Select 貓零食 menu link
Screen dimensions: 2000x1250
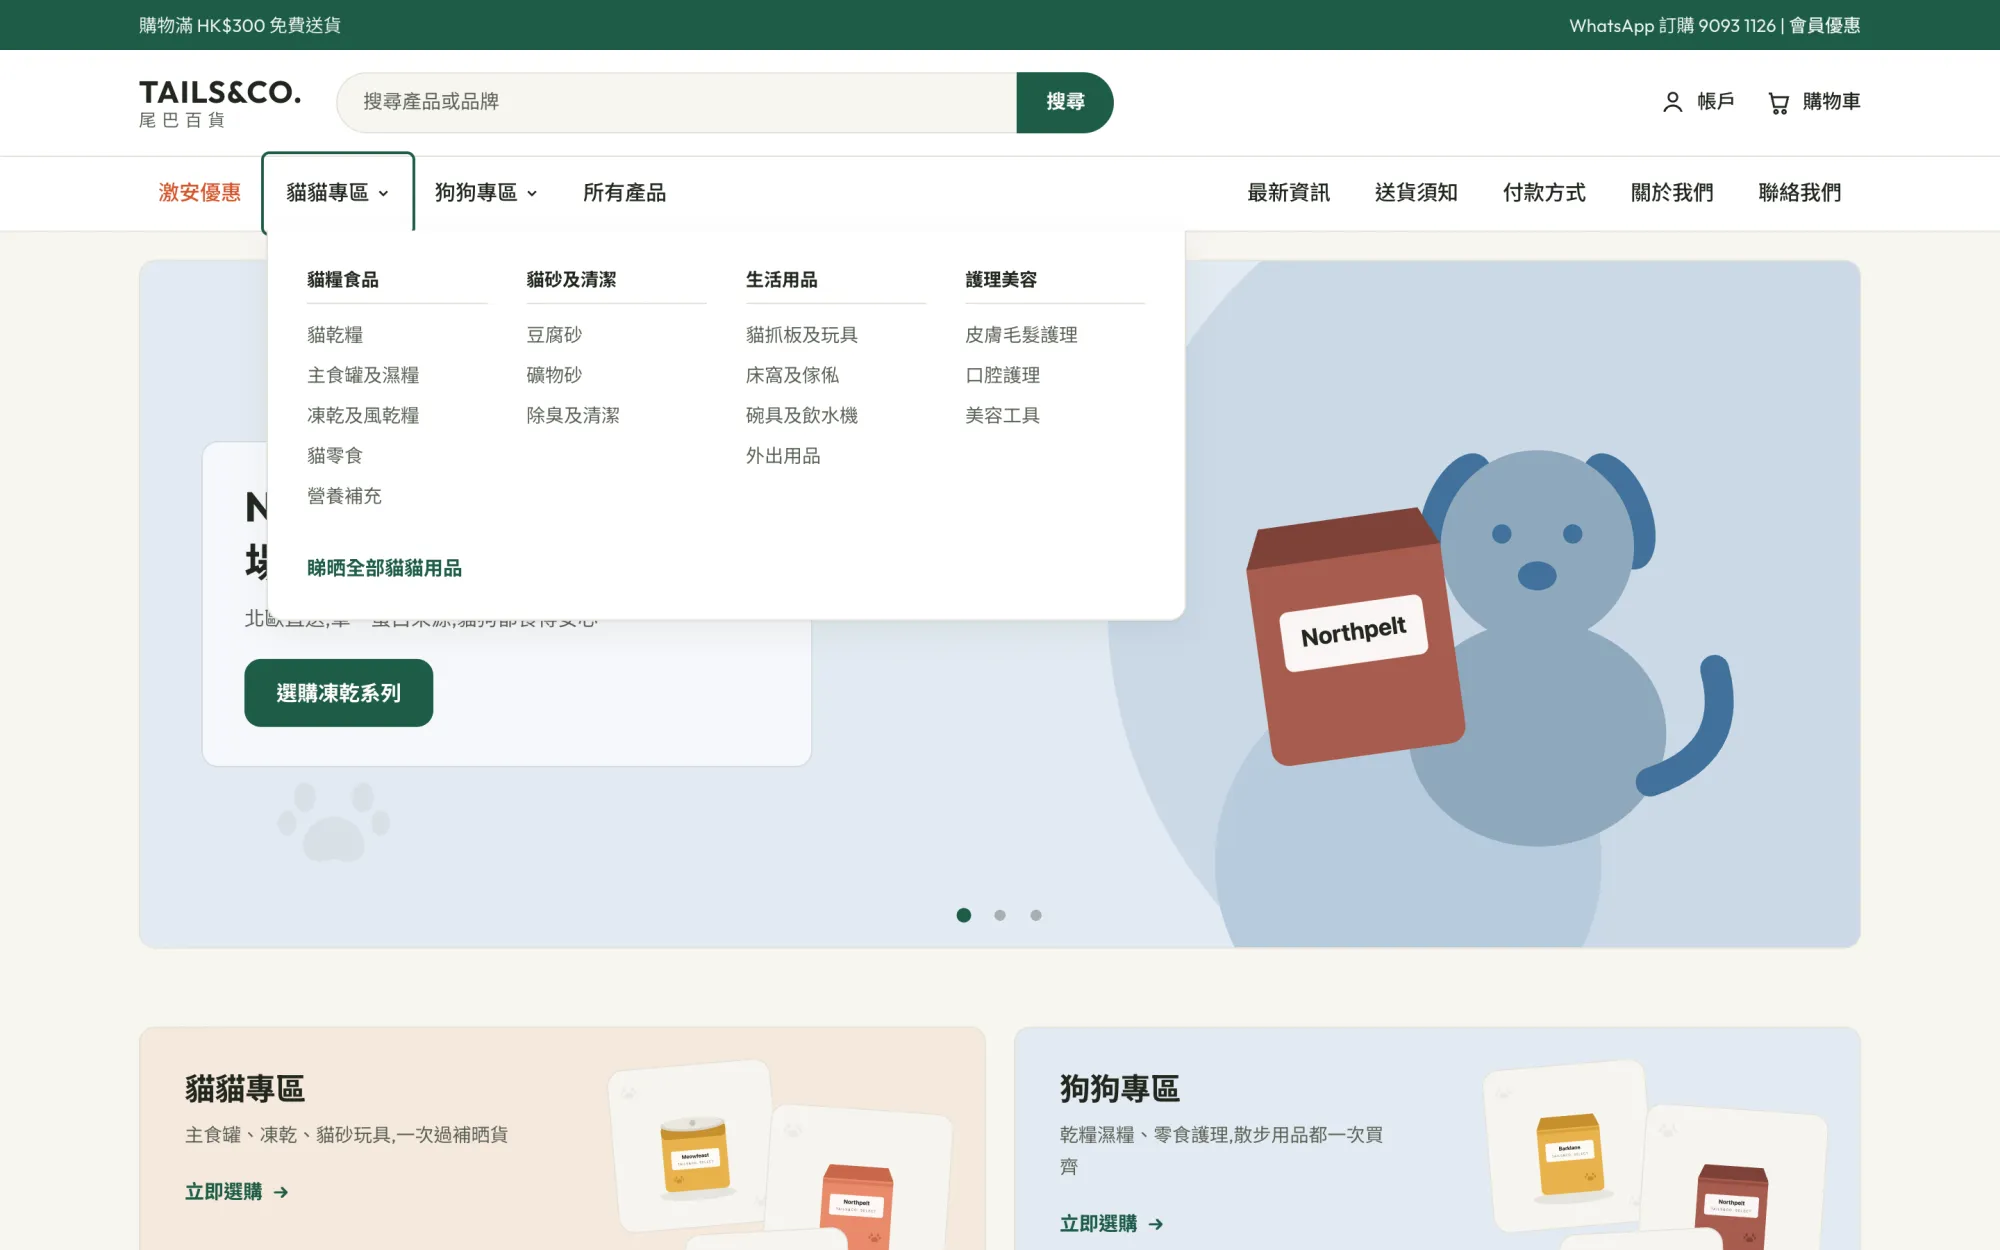tap(335, 455)
